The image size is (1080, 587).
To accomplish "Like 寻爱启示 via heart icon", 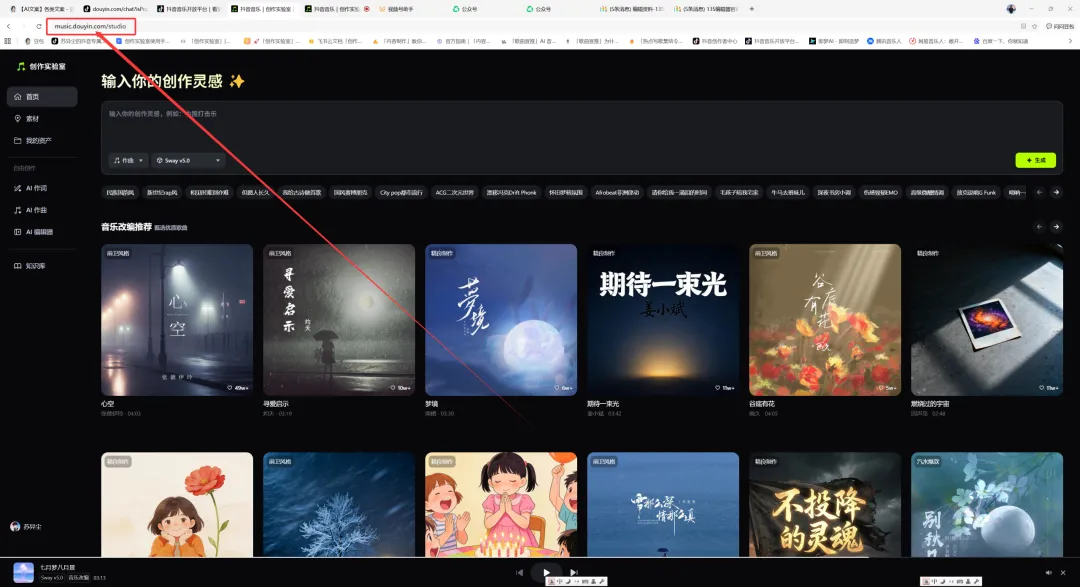I will 393,388.
